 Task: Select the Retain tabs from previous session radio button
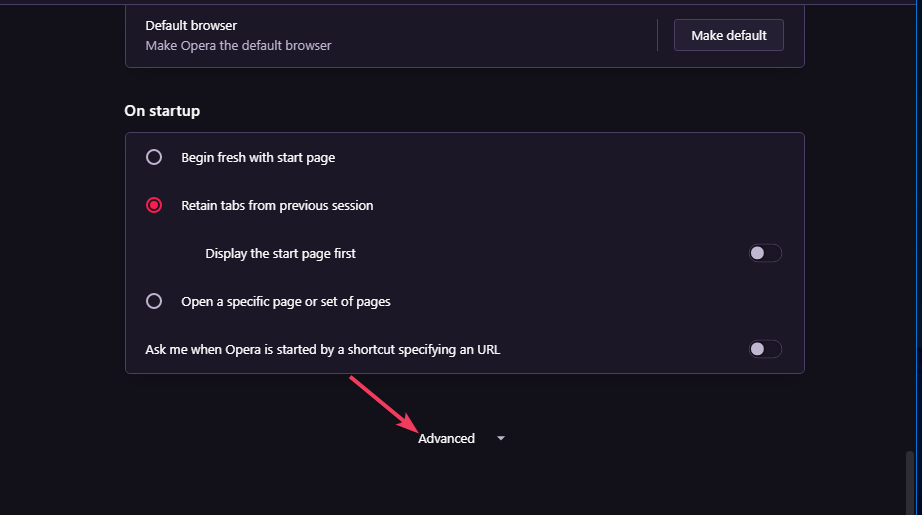coord(154,205)
